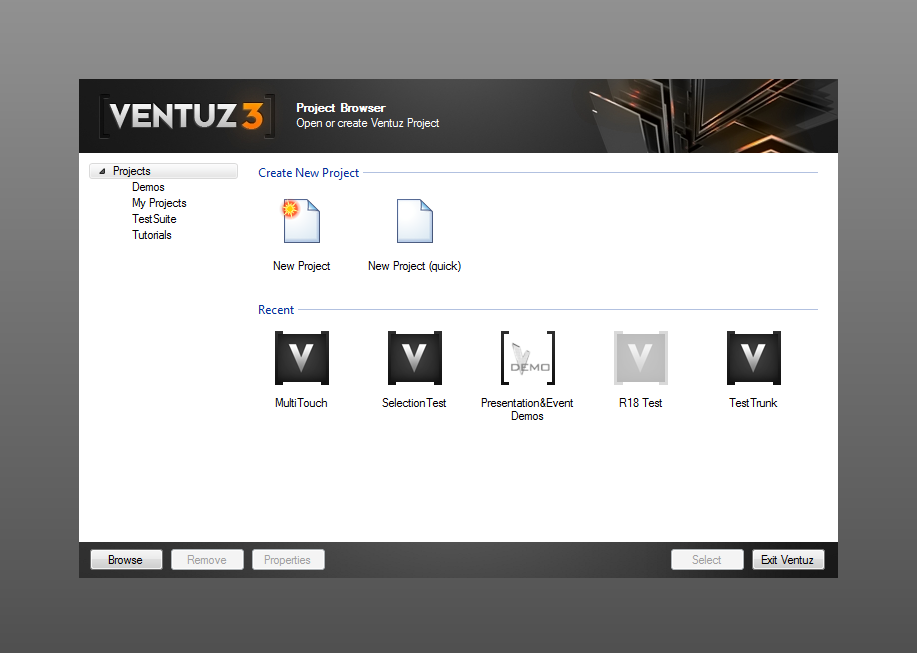Open Demos folder in tree

pyautogui.click(x=148, y=187)
